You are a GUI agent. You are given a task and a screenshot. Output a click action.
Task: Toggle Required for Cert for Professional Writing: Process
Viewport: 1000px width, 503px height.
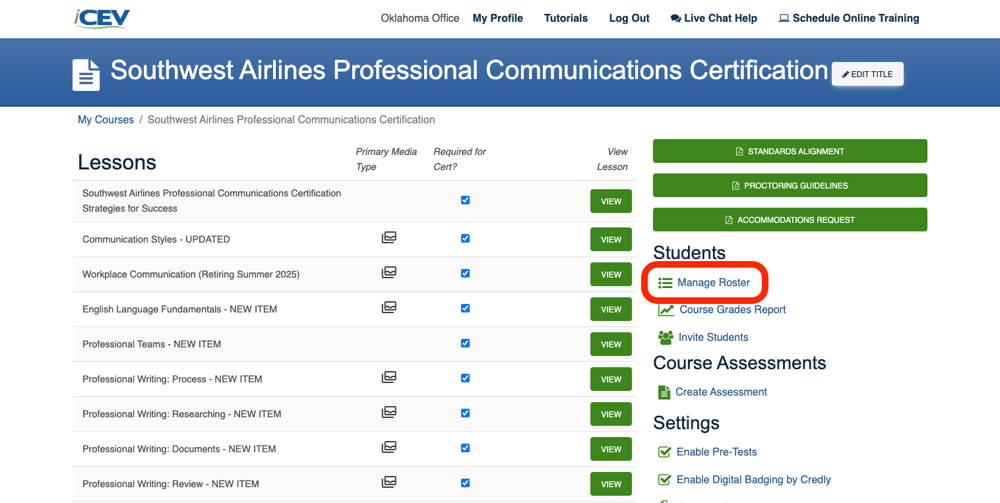[465, 378]
